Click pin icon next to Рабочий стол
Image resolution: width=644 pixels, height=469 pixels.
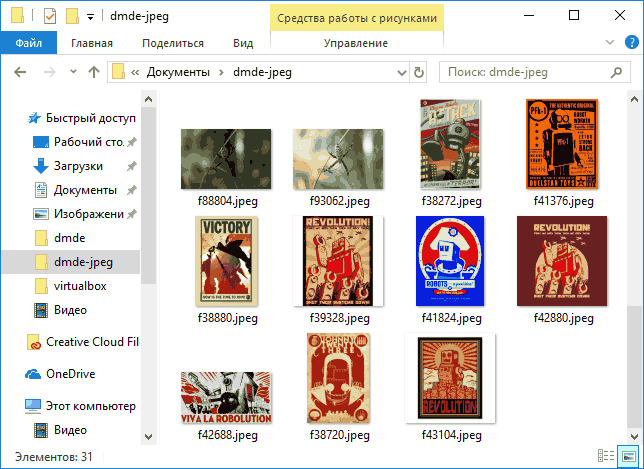pos(131,143)
